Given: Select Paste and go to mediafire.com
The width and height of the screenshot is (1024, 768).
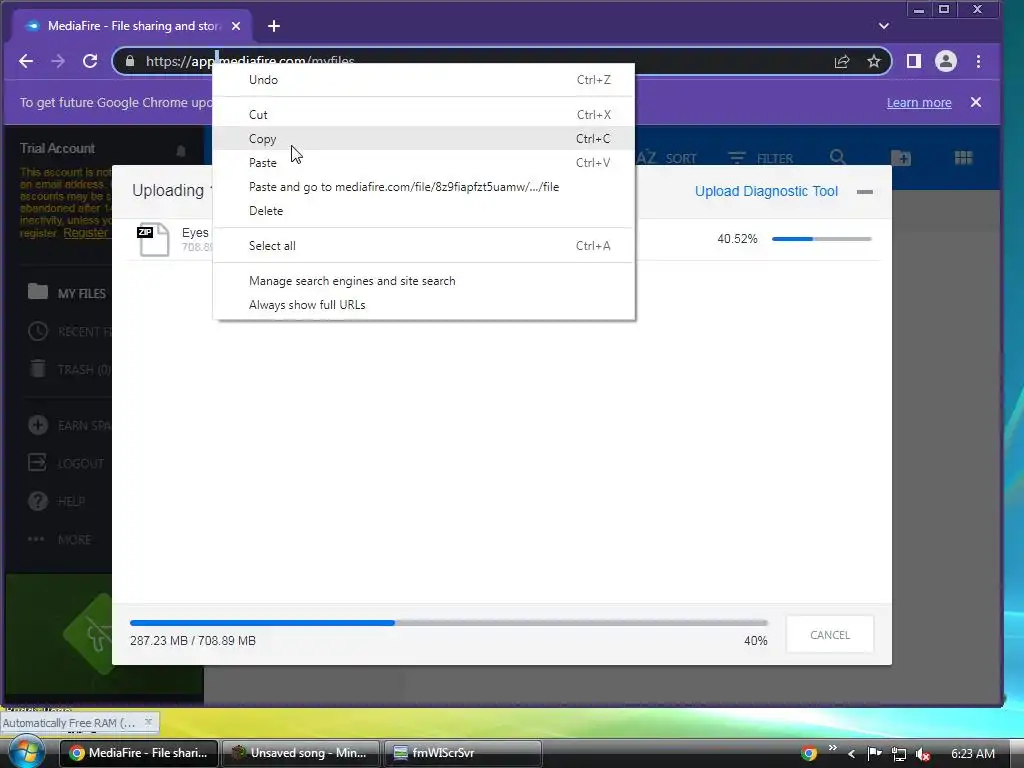Looking at the screenshot, I should pos(424,187).
